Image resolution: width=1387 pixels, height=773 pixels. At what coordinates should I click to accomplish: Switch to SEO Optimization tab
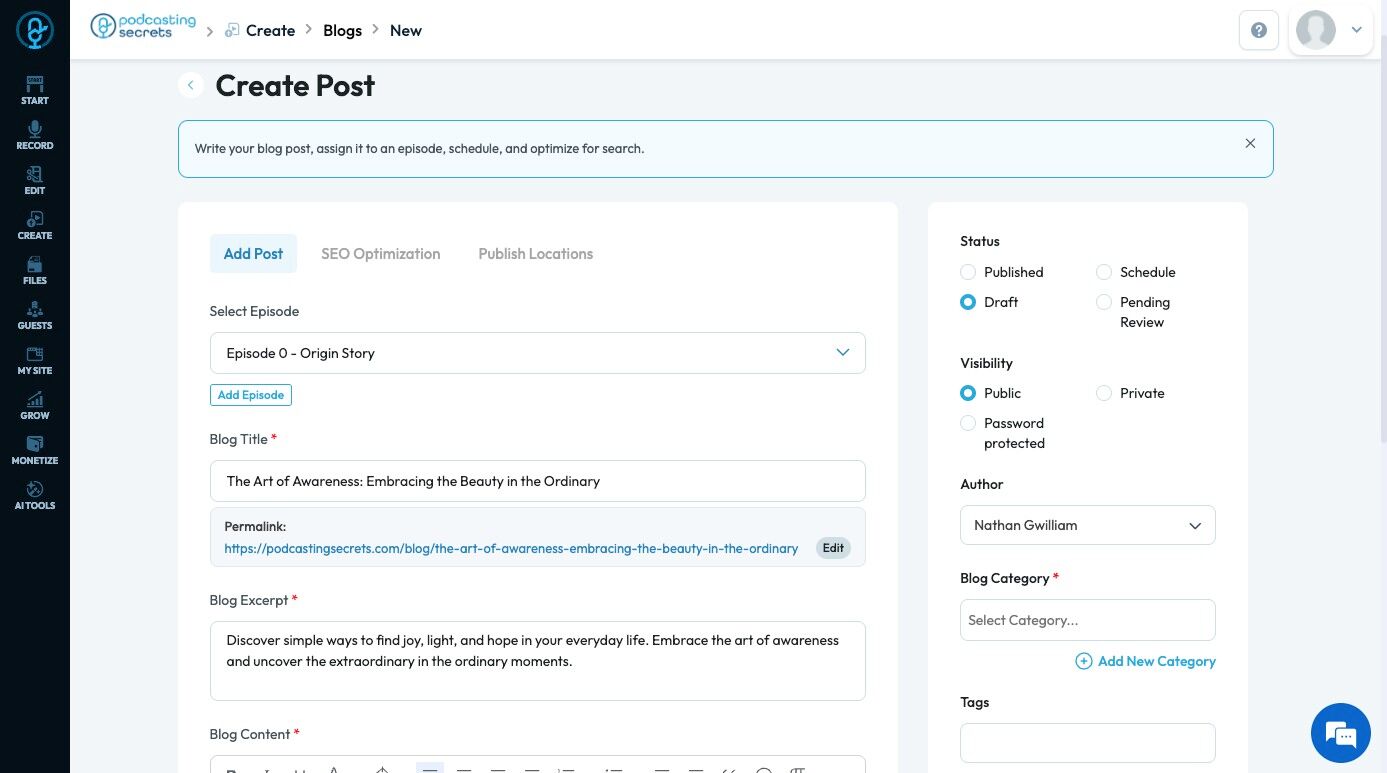(x=380, y=254)
